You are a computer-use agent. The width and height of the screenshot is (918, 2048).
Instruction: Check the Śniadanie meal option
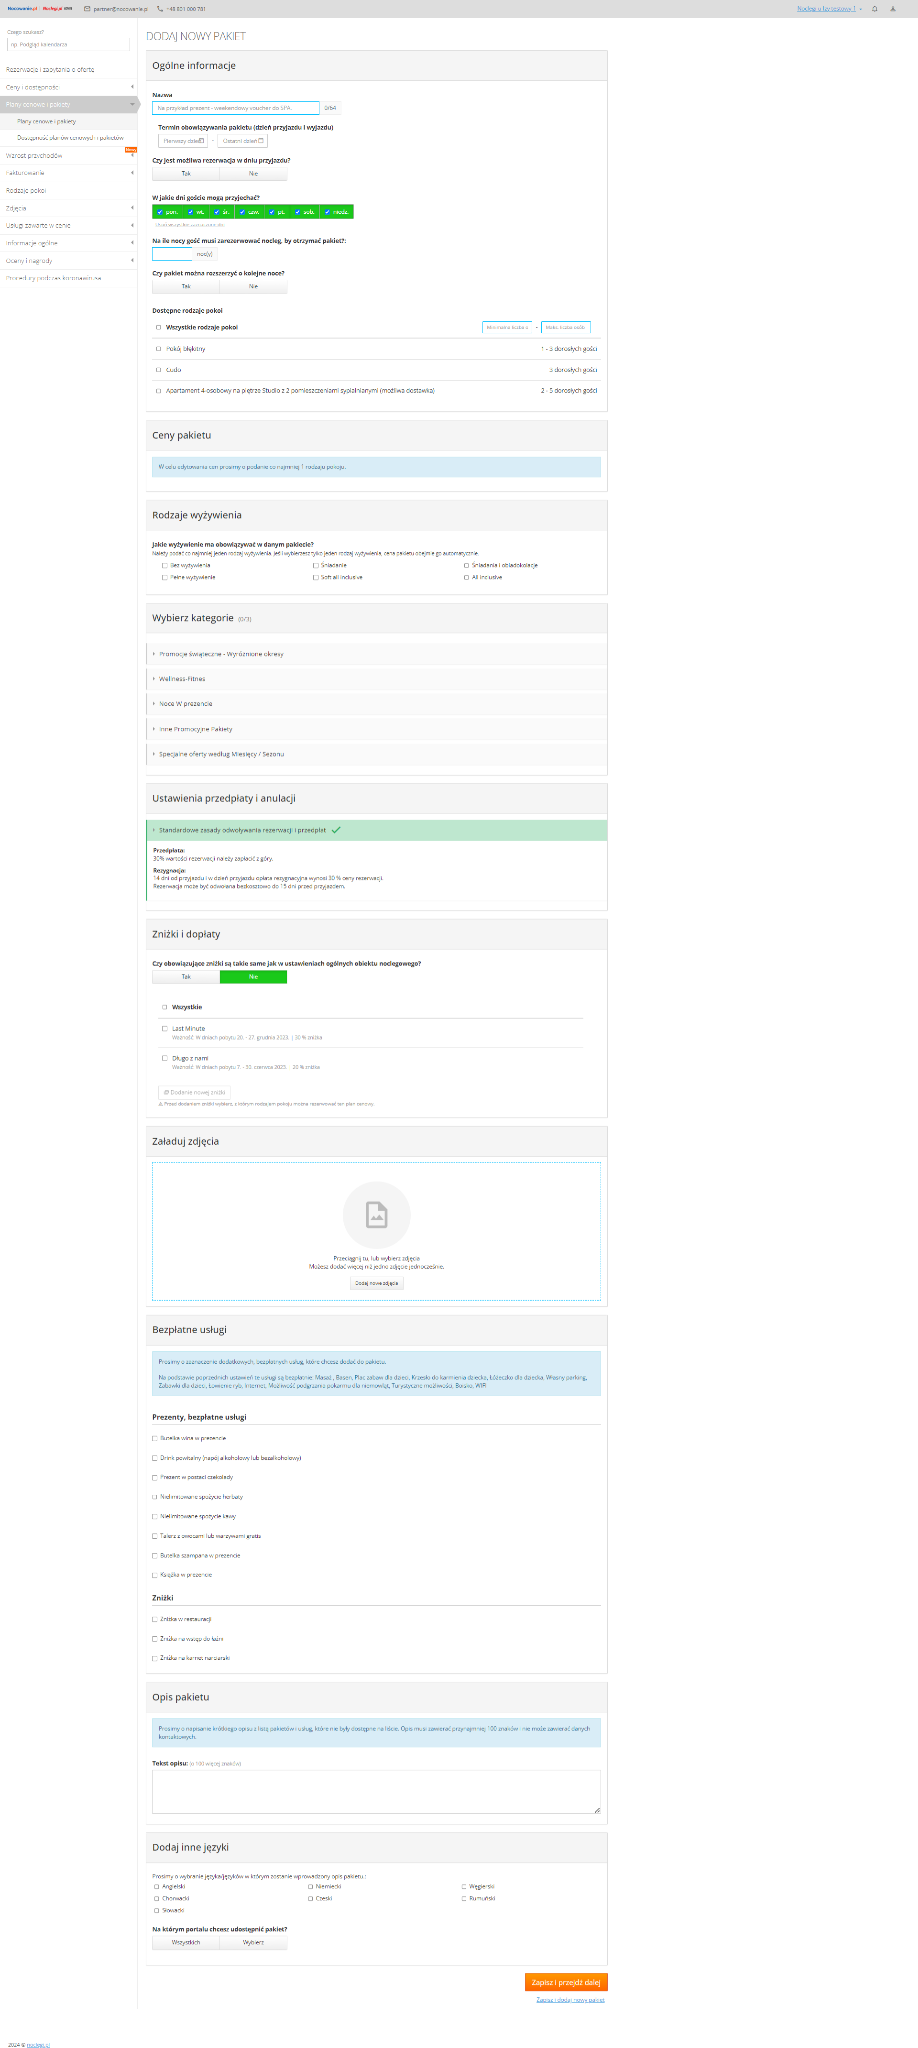(x=316, y=565)
